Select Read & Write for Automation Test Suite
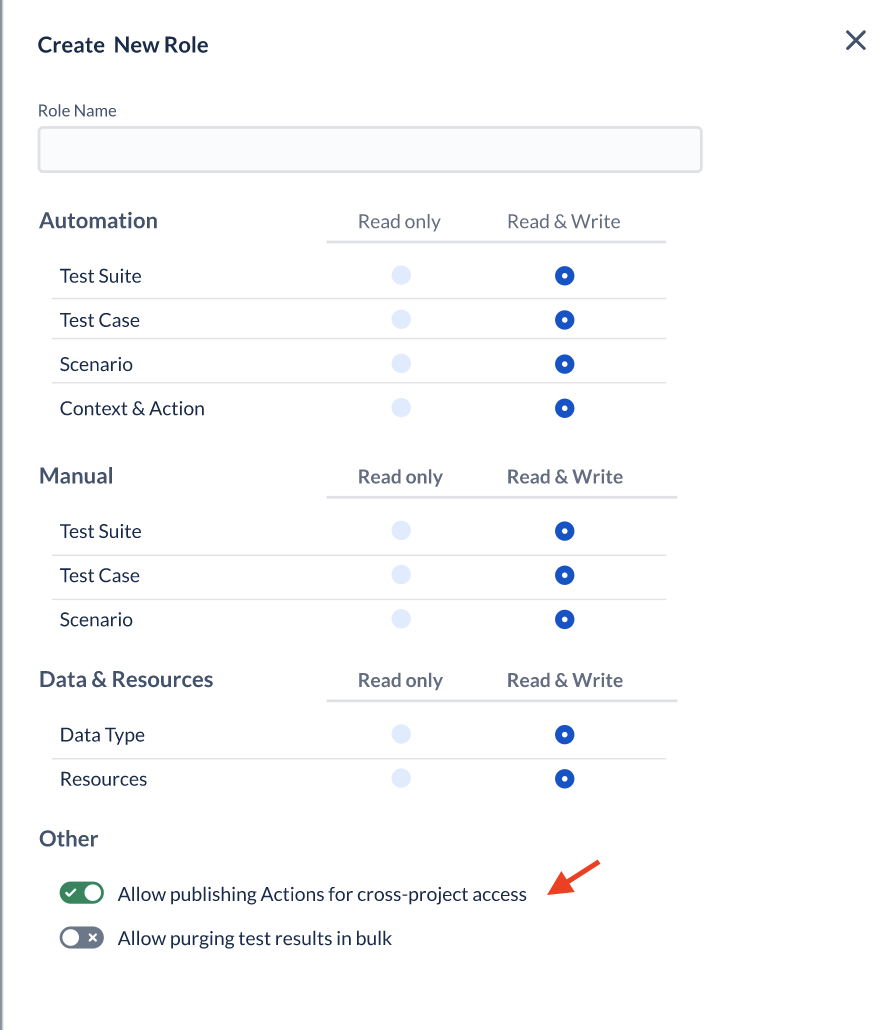This screenshot has width=882, height=1030. [x=564, y=276]
